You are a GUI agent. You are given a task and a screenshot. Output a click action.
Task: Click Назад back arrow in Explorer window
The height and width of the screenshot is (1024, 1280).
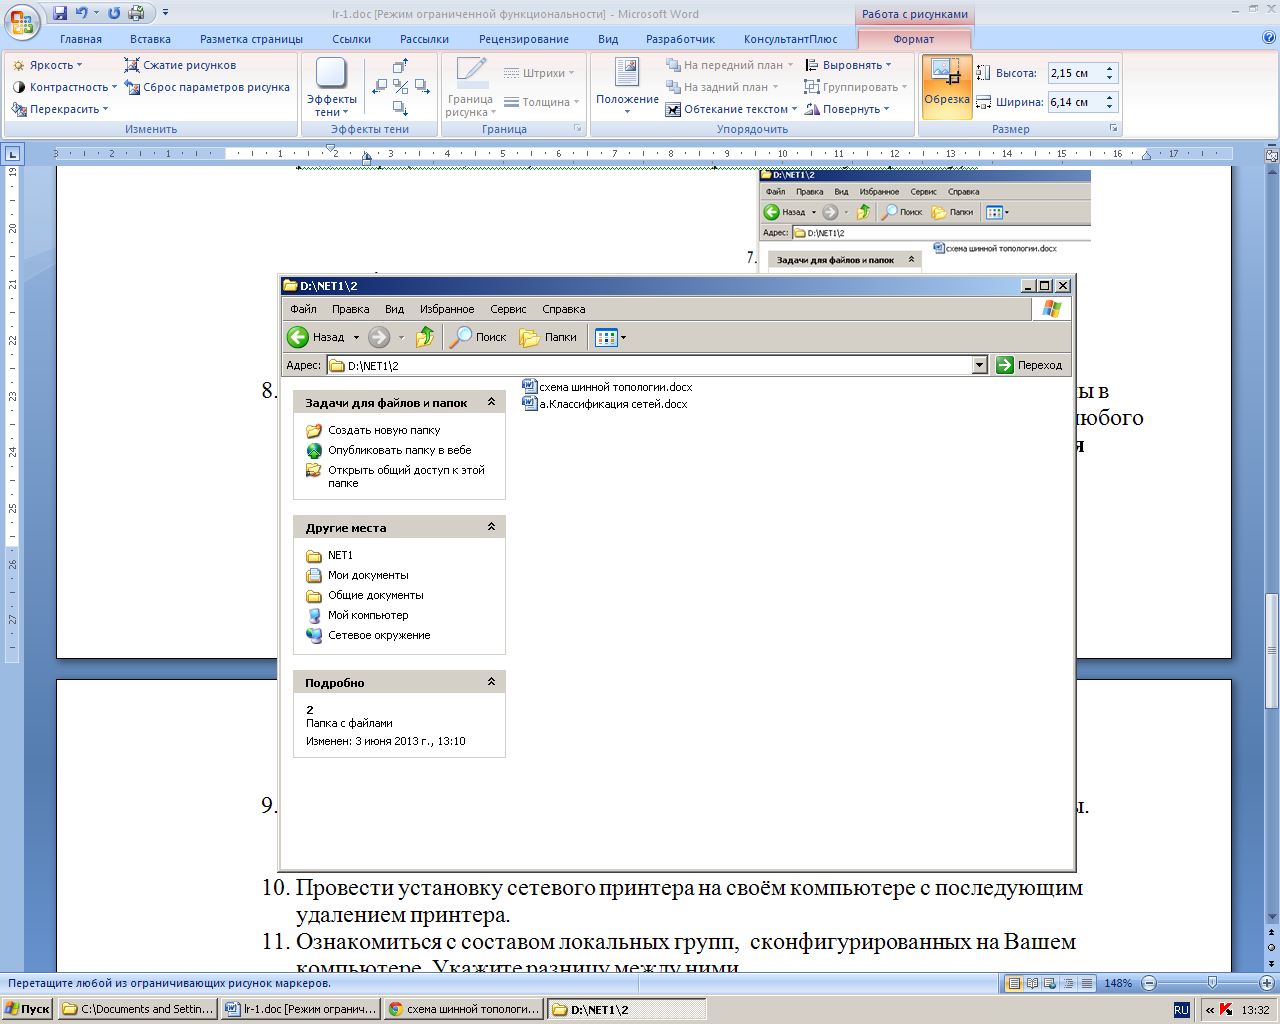(x=316, y=337)
